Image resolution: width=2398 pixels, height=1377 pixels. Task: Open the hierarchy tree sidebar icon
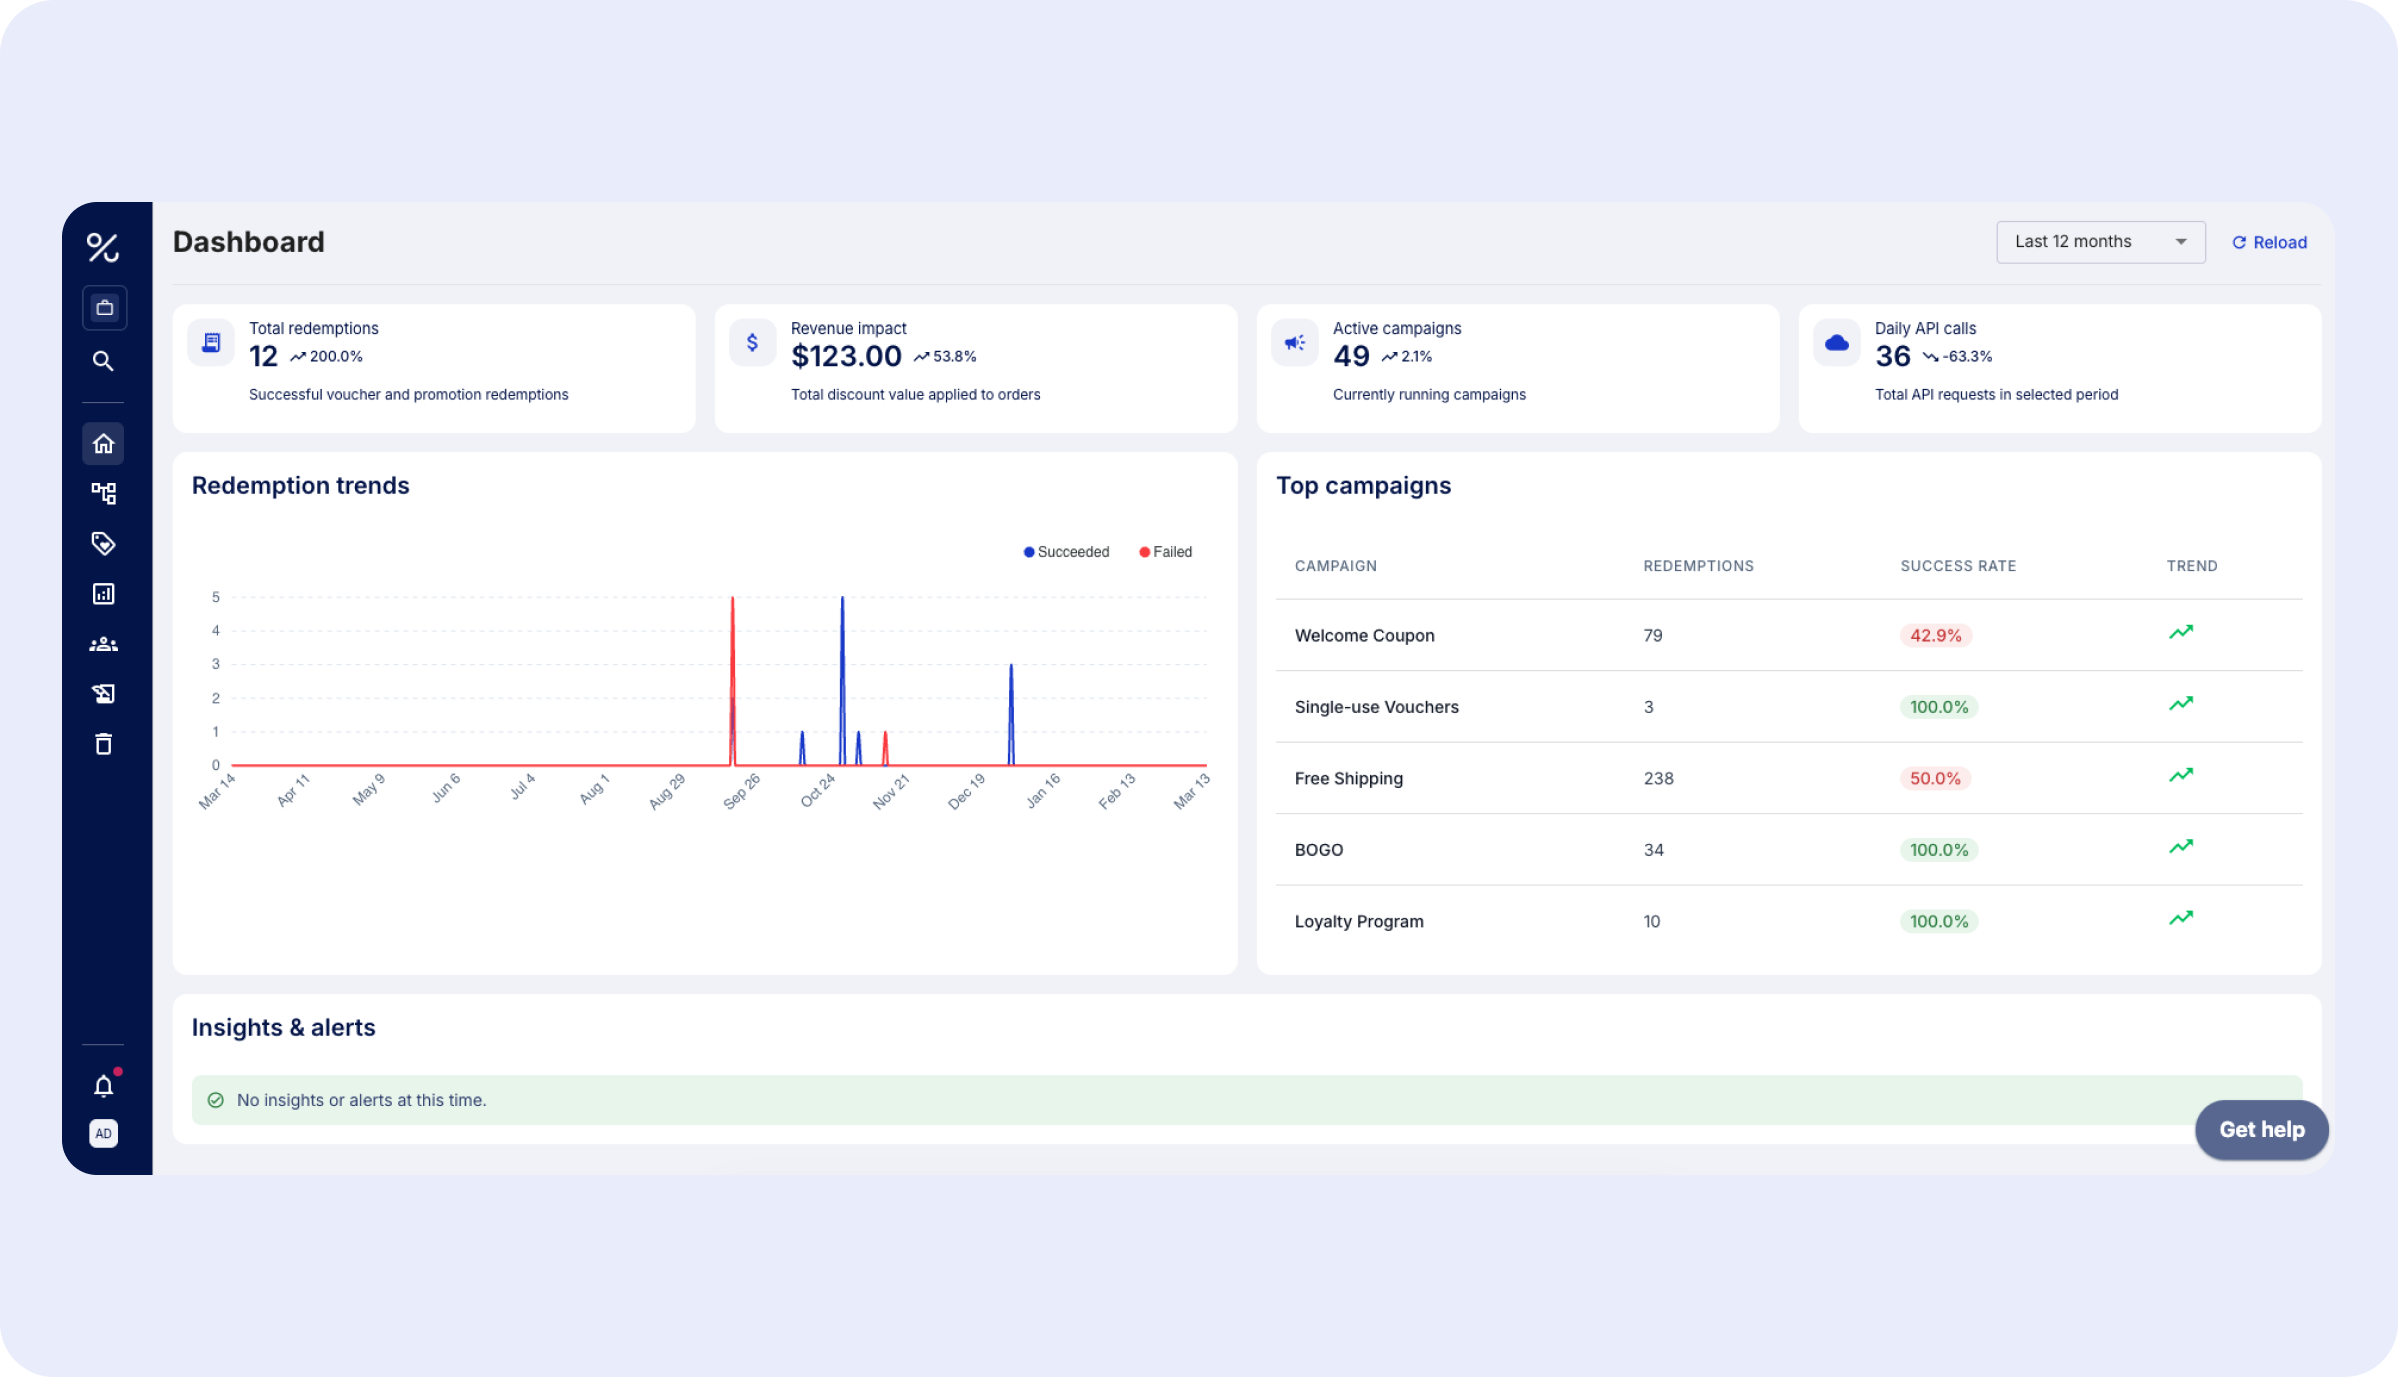click(x=103, y=493)
